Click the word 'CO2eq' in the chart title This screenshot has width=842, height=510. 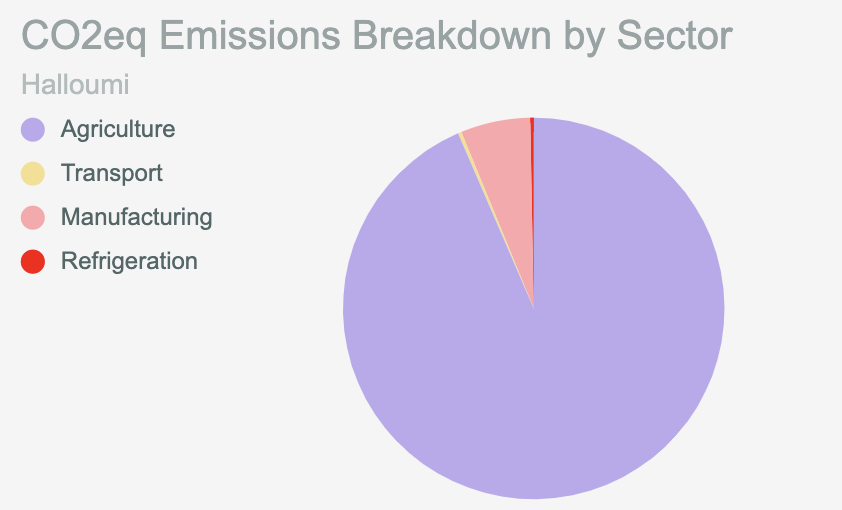[x=83, y=37]
